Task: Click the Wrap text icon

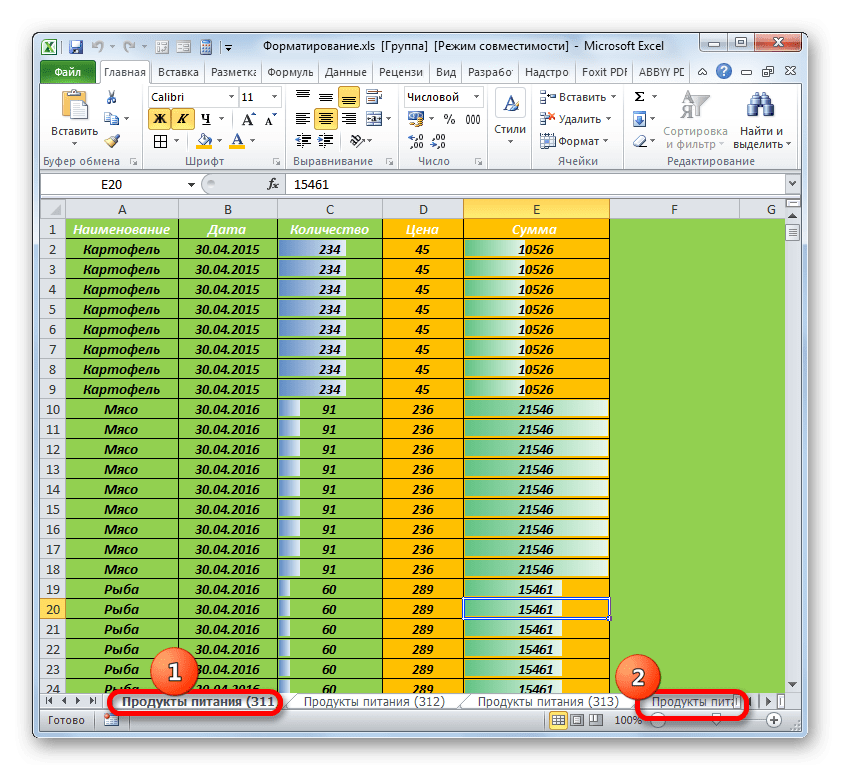Action: tap(373, 97)
